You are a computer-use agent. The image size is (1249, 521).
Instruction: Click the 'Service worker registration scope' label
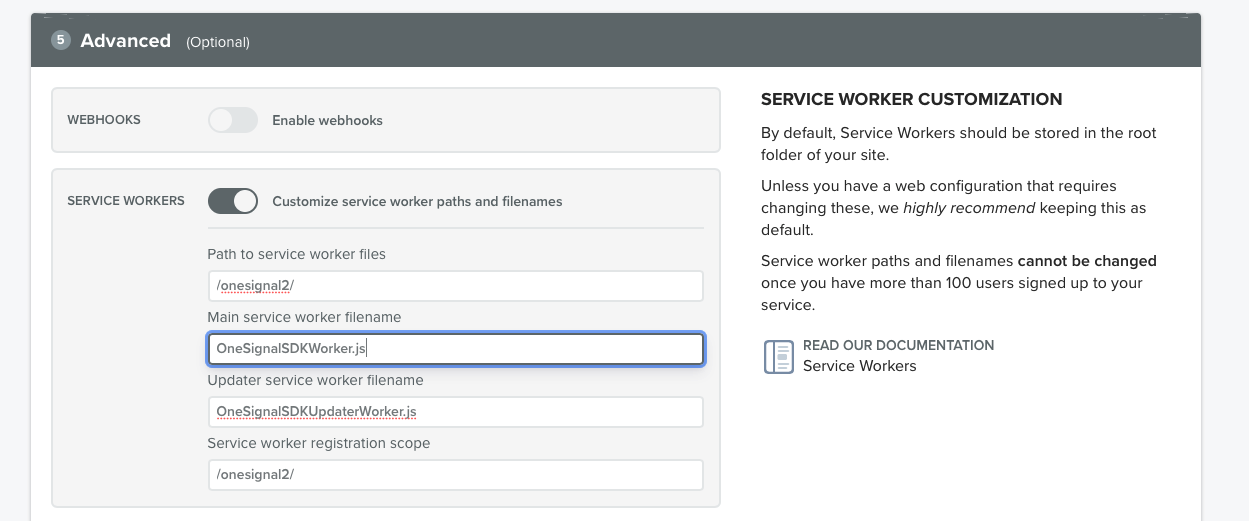[318, 443]
